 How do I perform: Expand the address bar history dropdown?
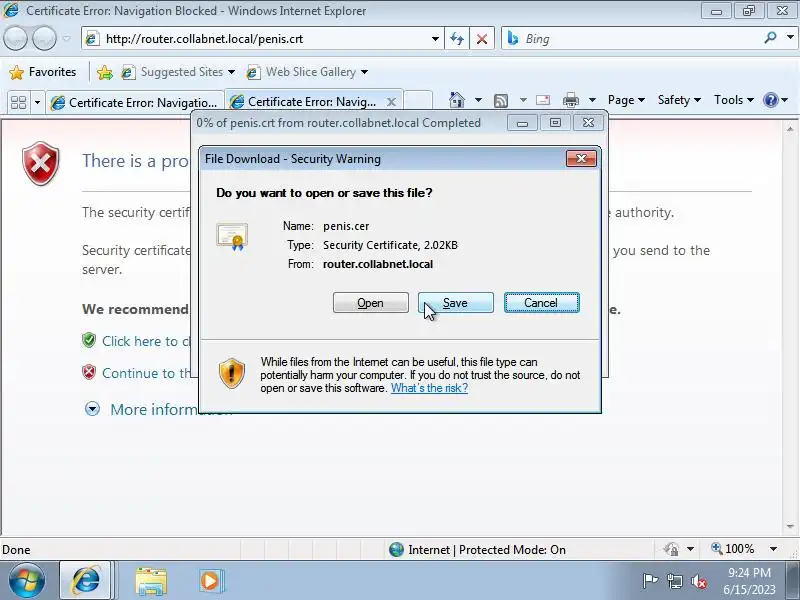pyautogui.click(x=435, y=39)
